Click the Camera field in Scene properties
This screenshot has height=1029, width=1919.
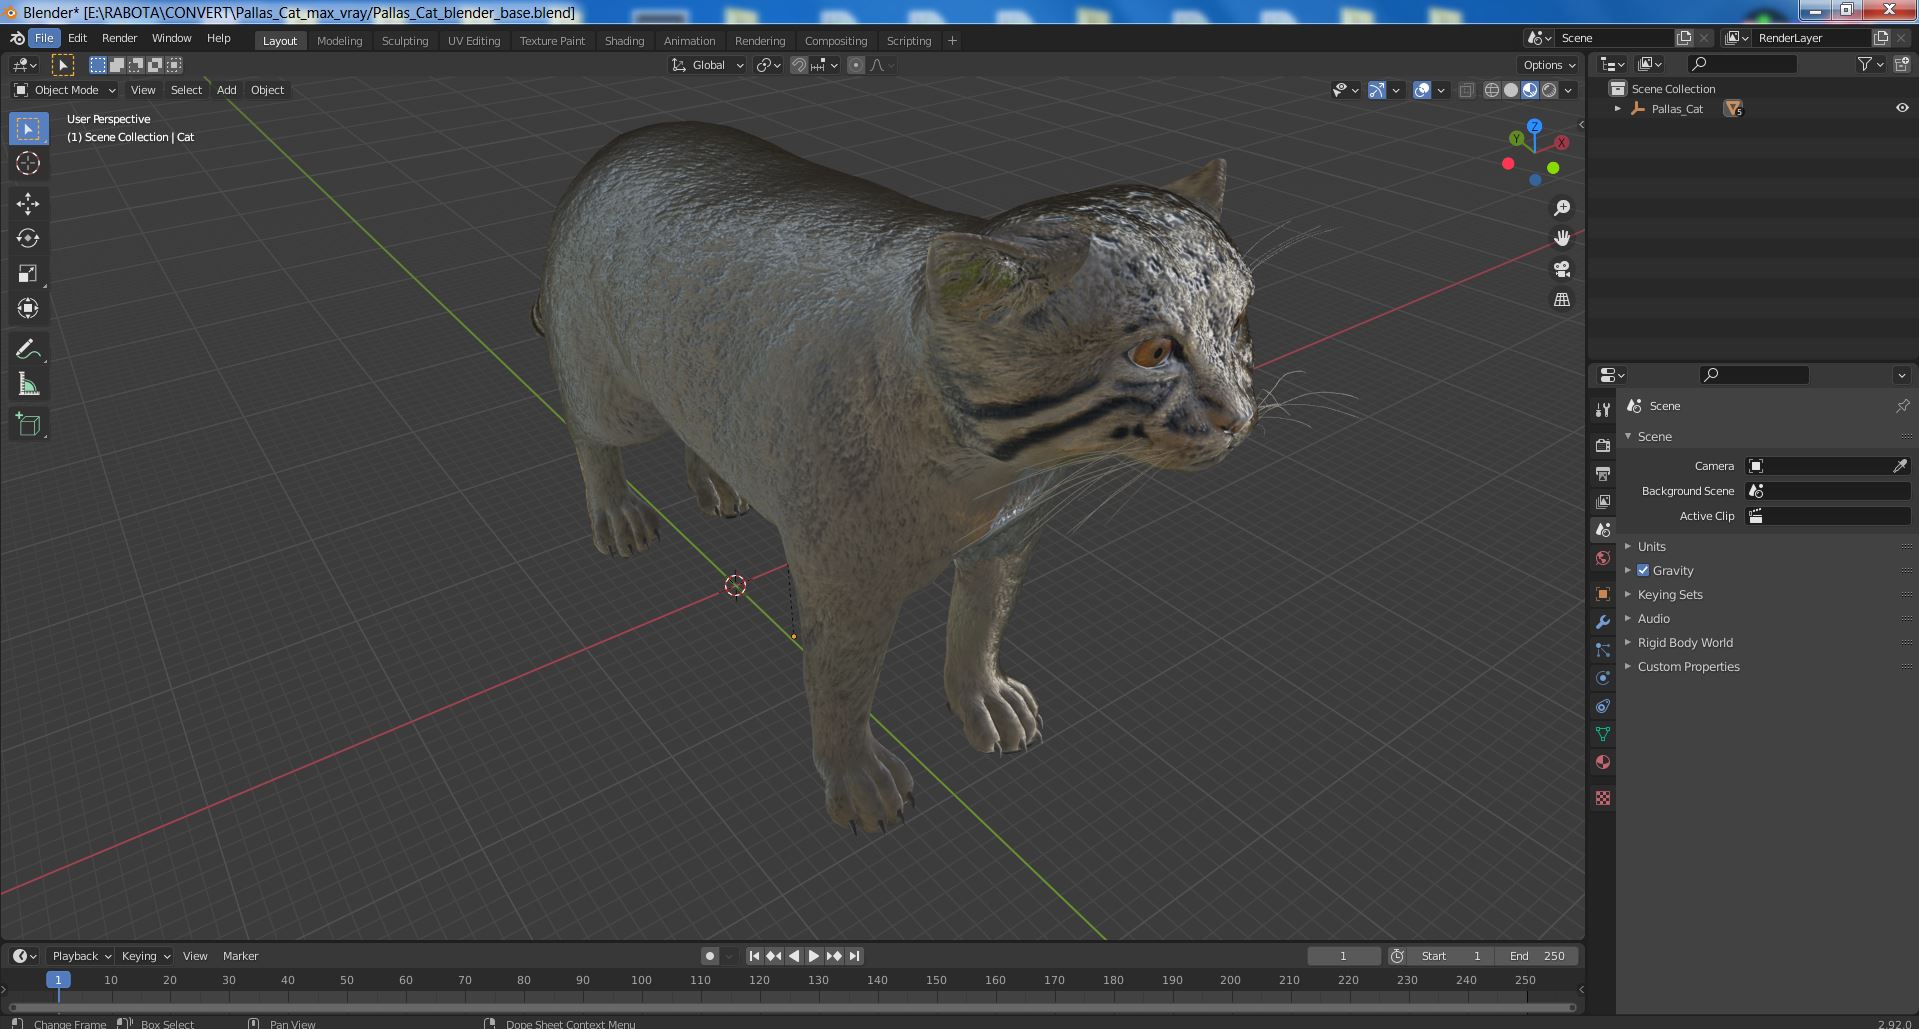1828,466
